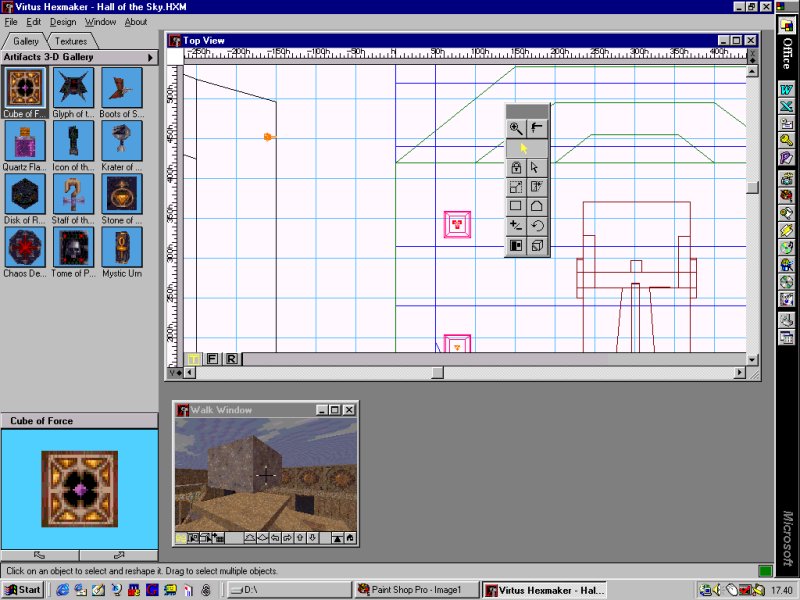Click the yellow highlighted icon in Walk Window toolbar
The height and width of the screenshot is (600, 800).
coord(181,538)
